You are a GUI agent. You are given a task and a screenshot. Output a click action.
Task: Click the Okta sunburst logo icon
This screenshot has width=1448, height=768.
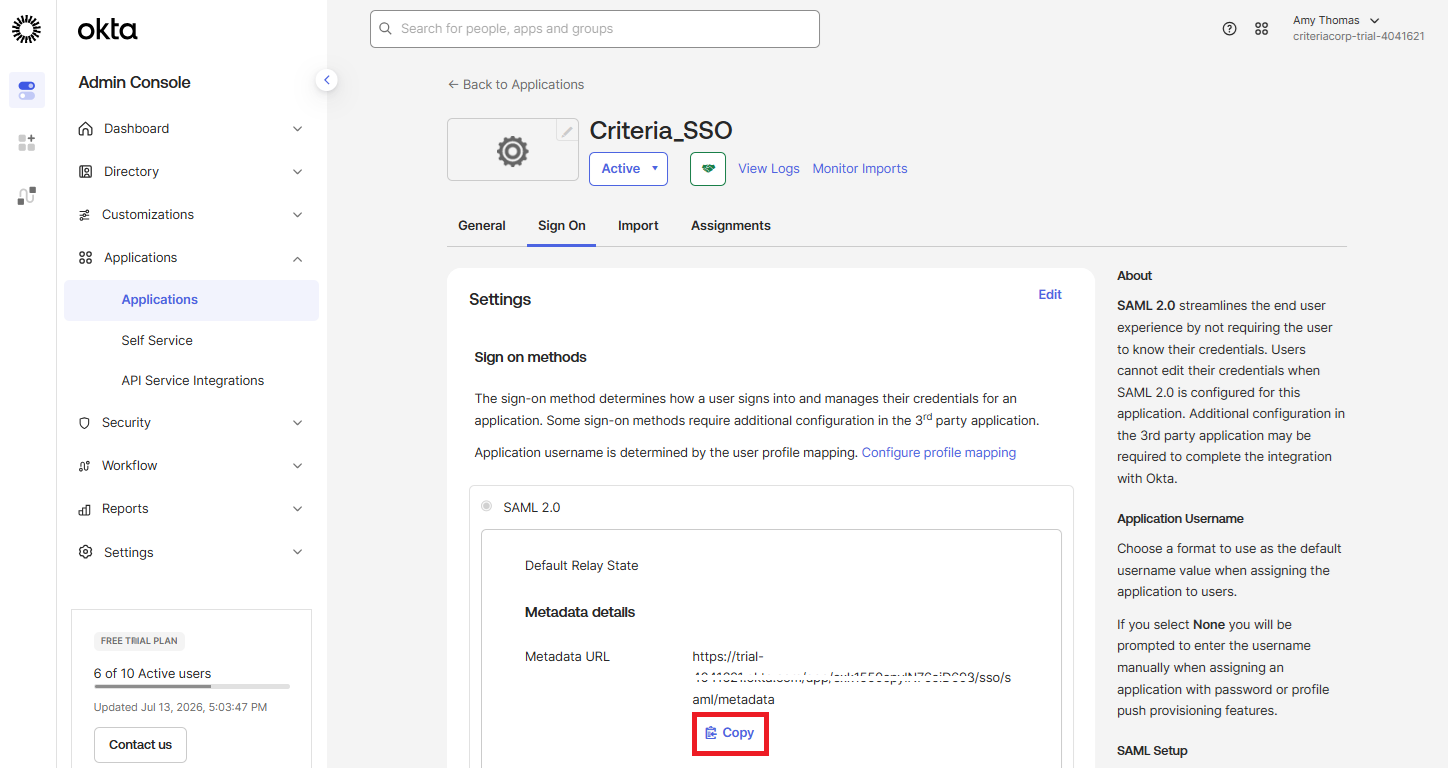pos(27,30)
